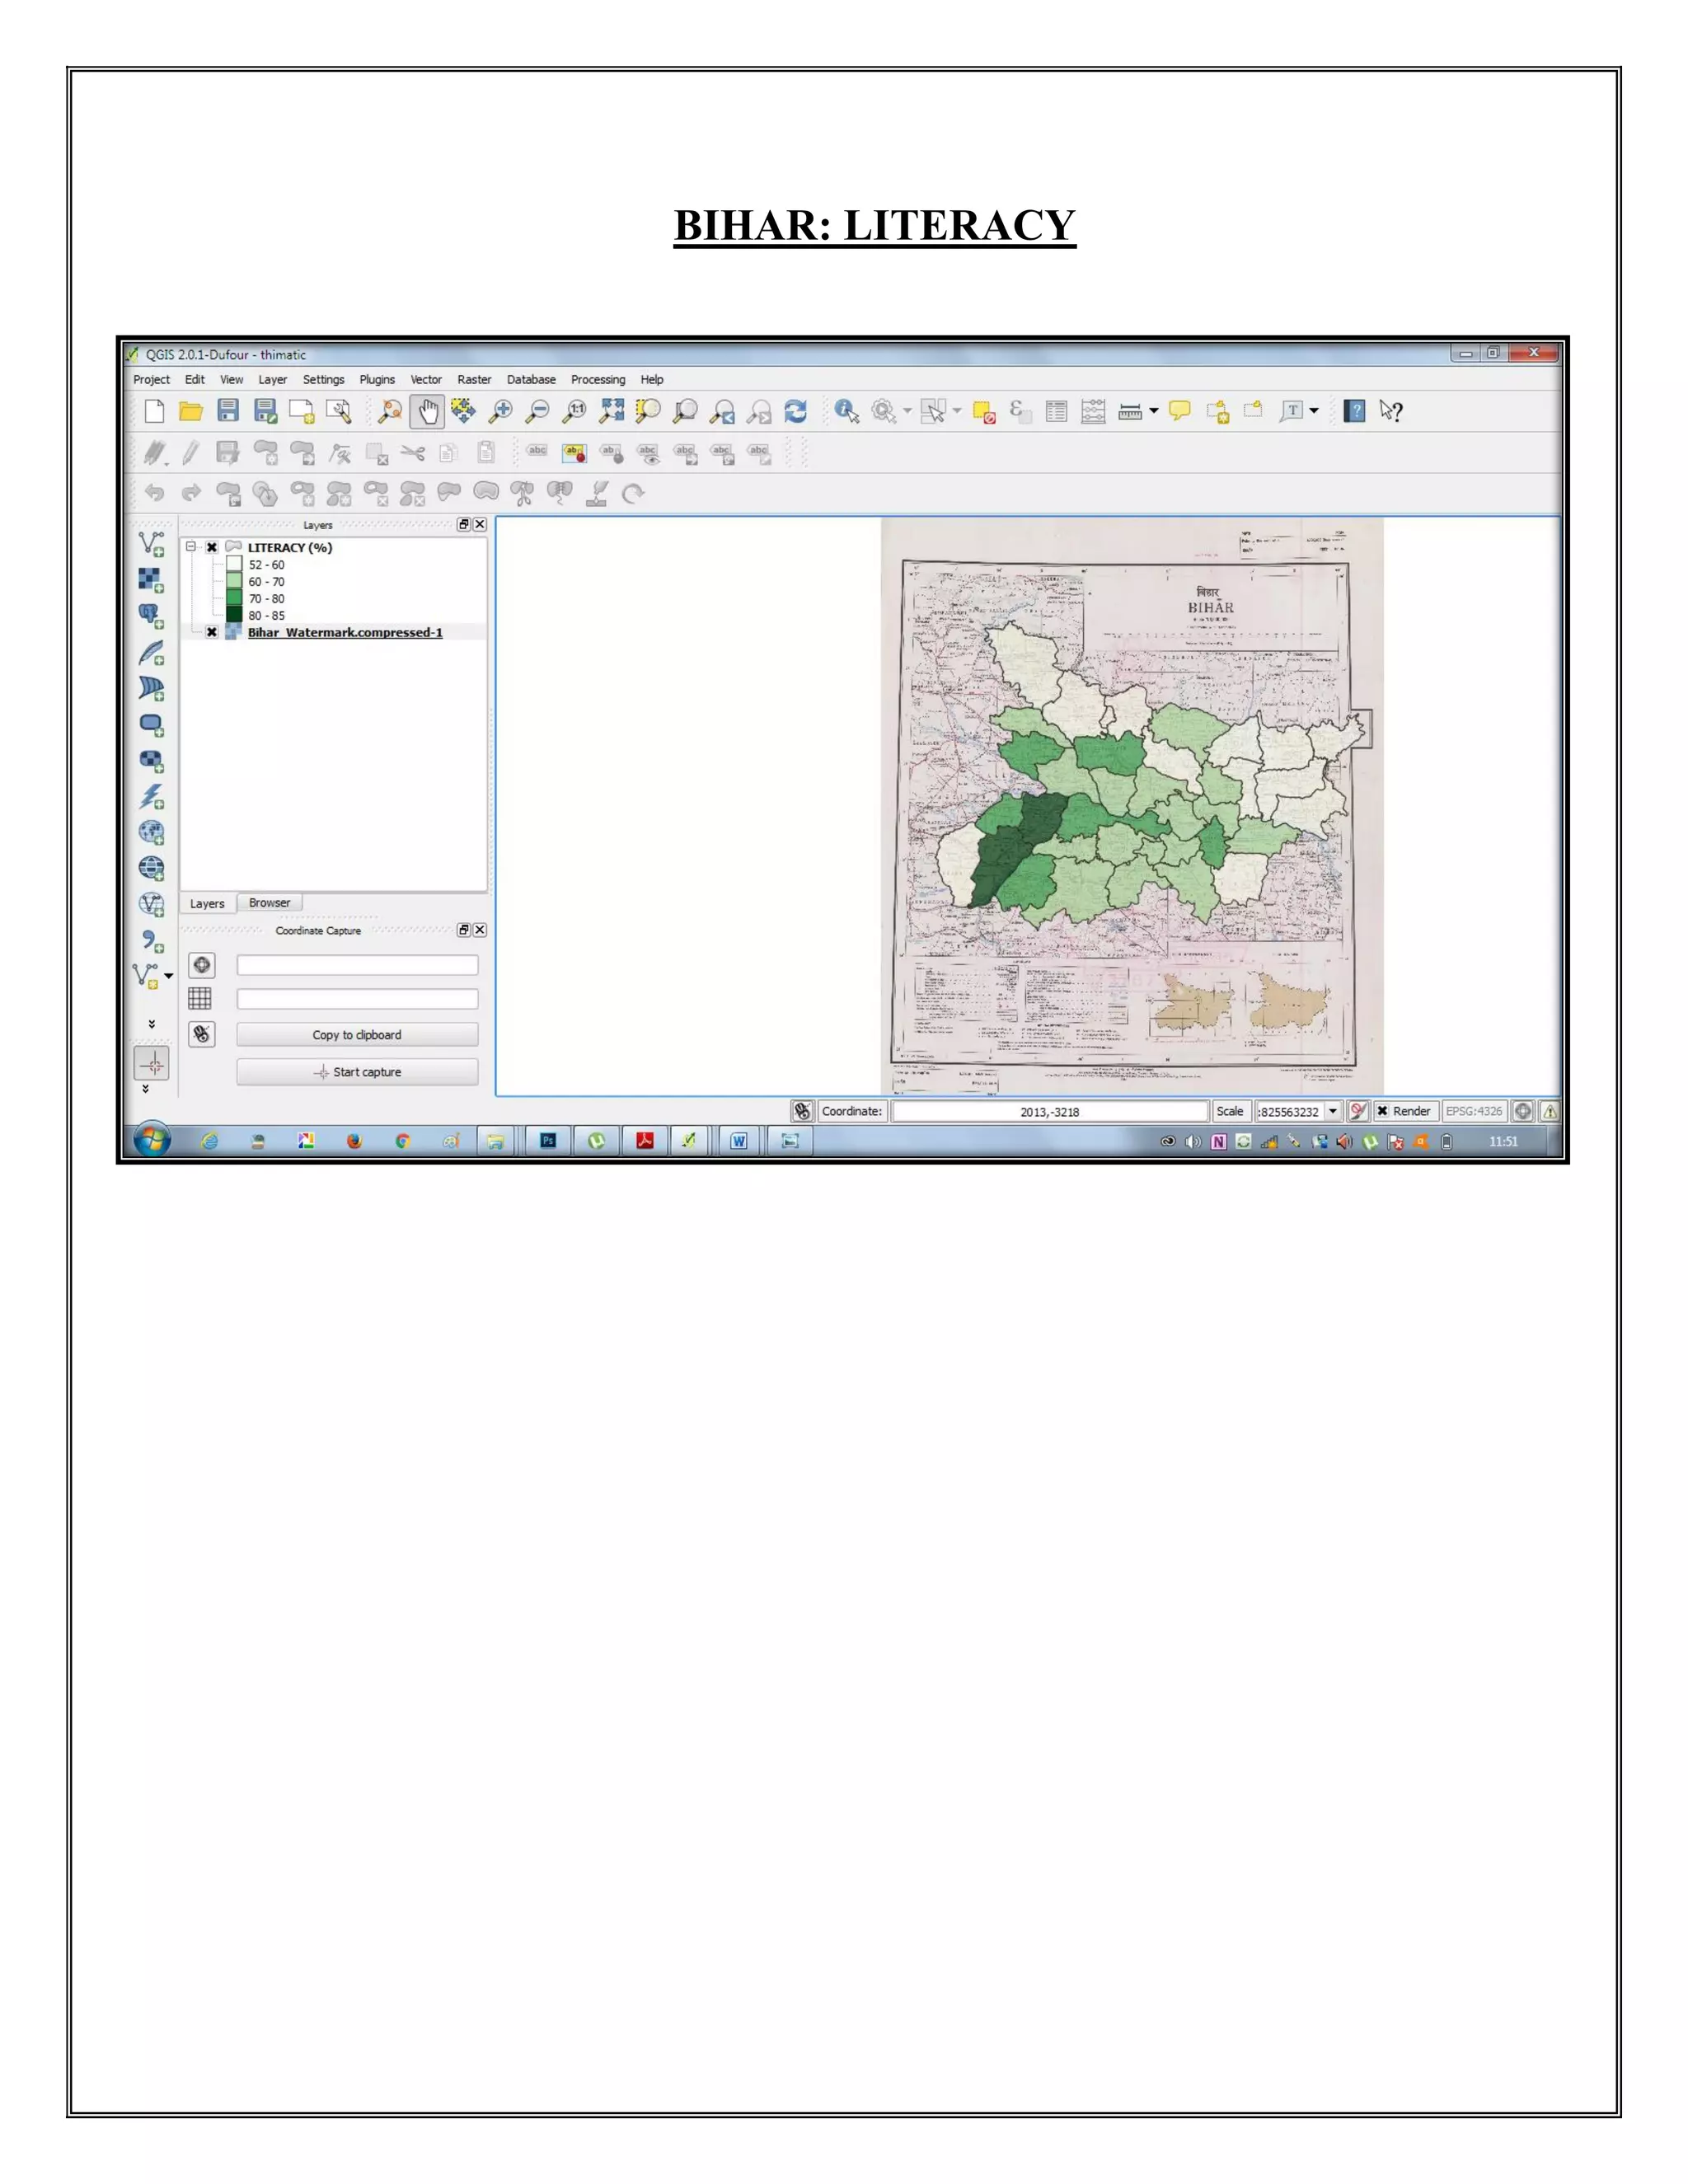The width and height of the screenshot is (1688, 2184).
Task: Select the Identify Features tool
Action: pos(846,411)
